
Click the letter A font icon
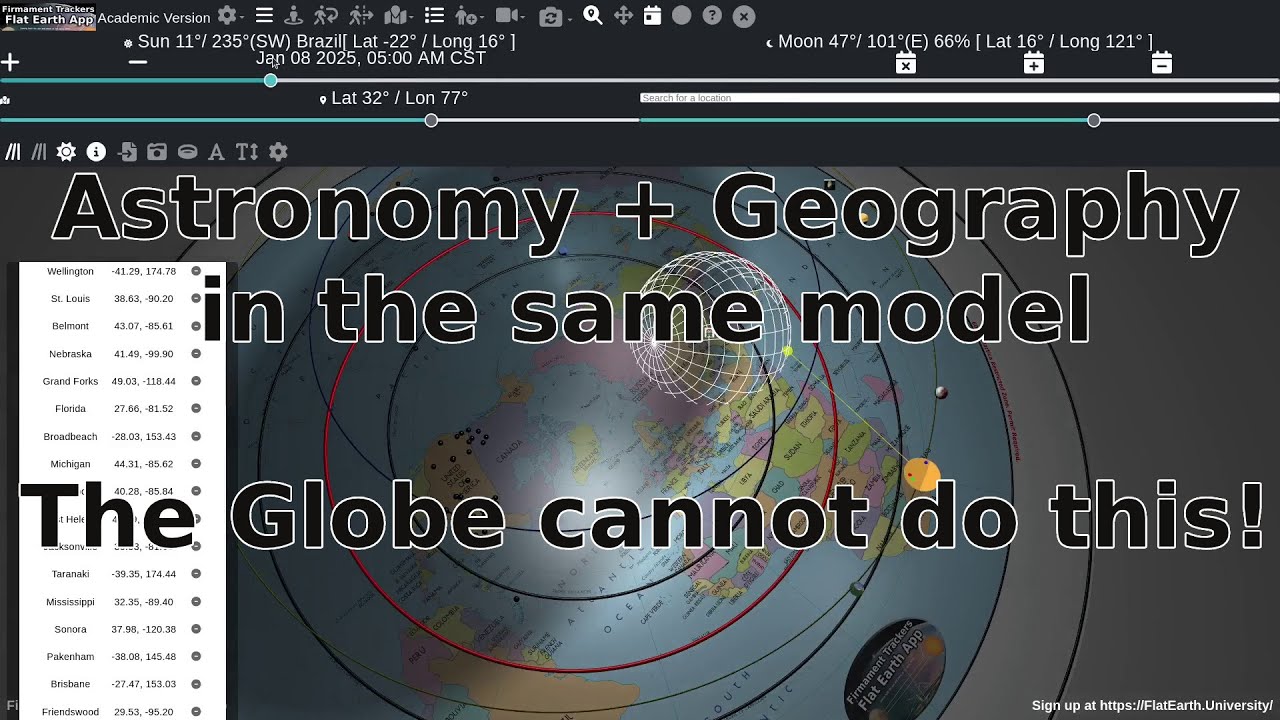(x=216, y=152)
